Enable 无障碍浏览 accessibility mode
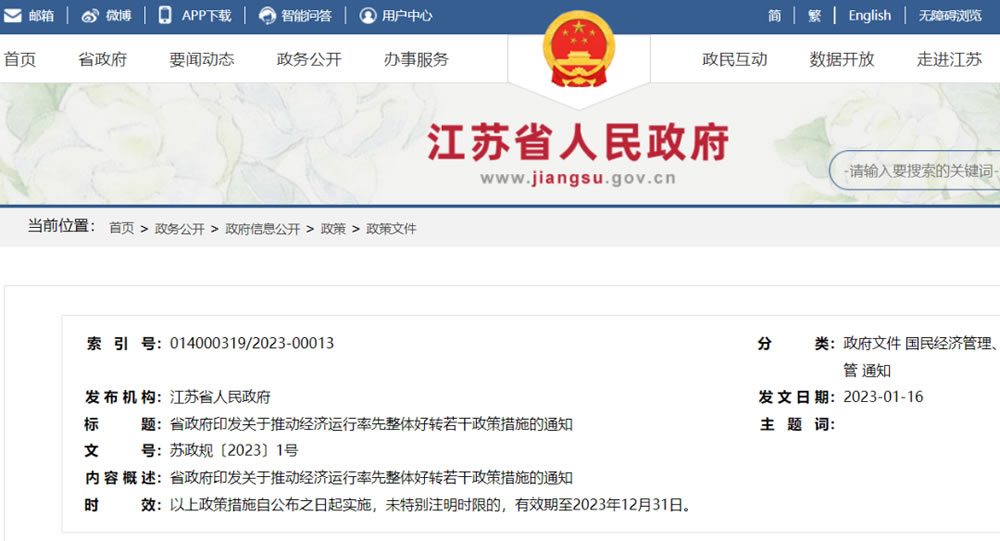Image resolution: width=1000 pixels, height=541 pixels. 950,15
